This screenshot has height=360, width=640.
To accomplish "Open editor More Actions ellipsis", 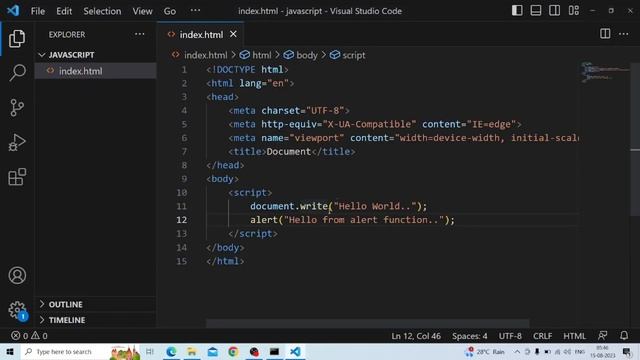I will click(624, 34).
